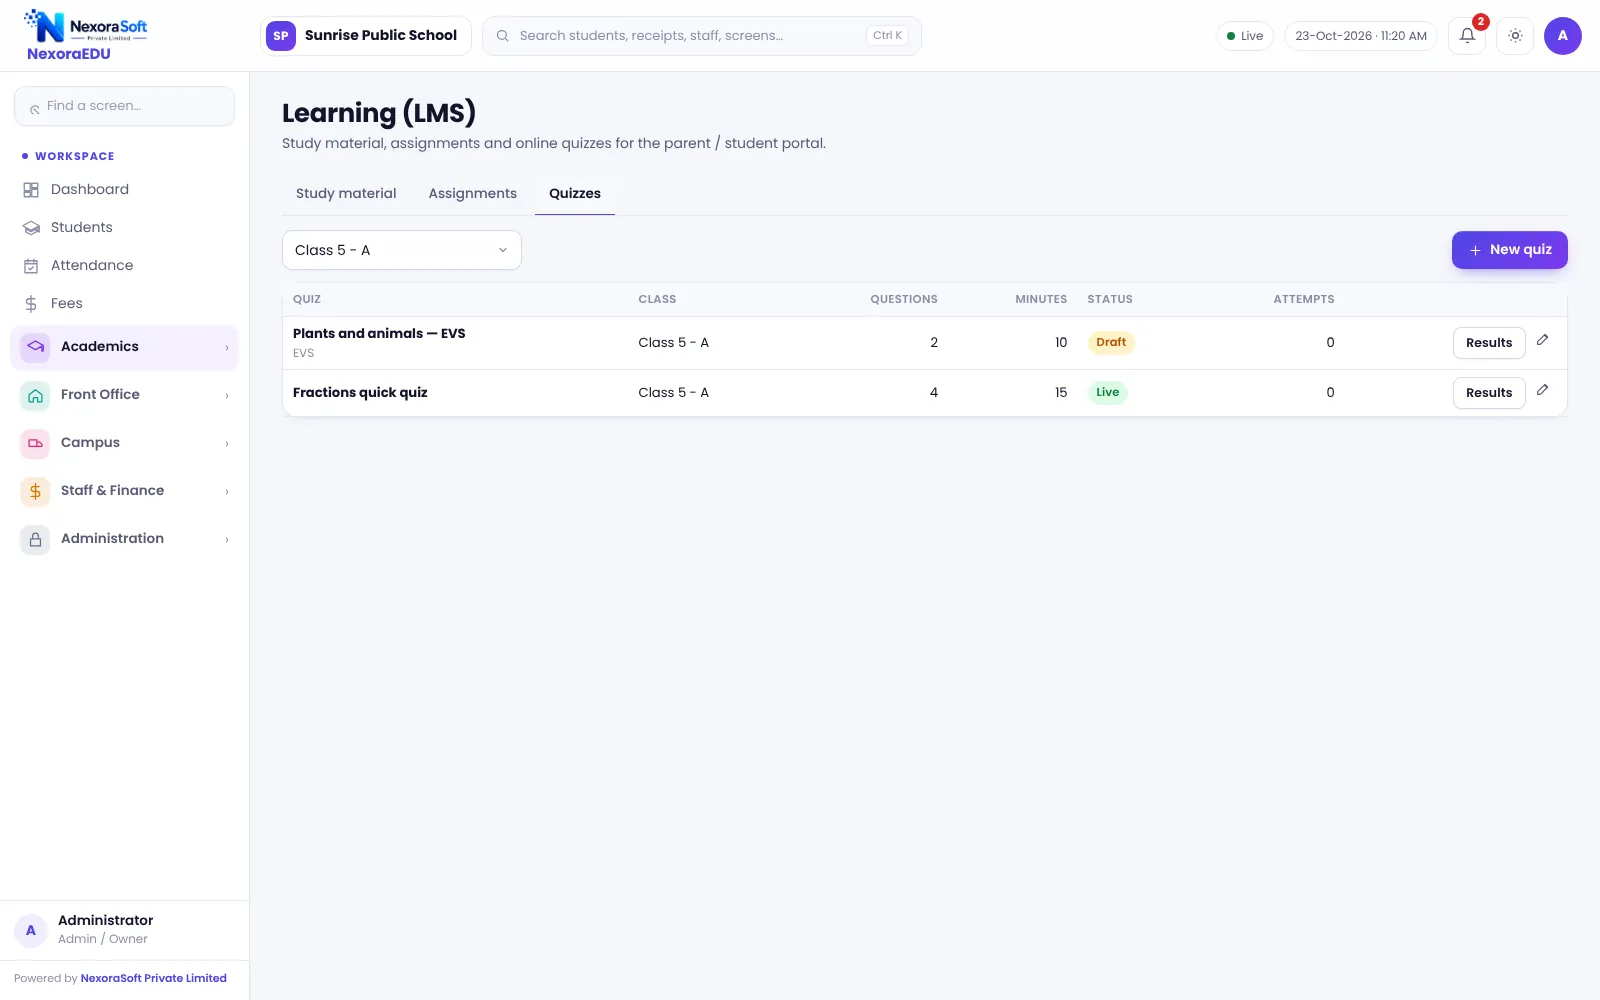The width and height of the screenshot is (1600, 1000).
Task: Expand the Front Office section chevron
Action: pos(227,396)
